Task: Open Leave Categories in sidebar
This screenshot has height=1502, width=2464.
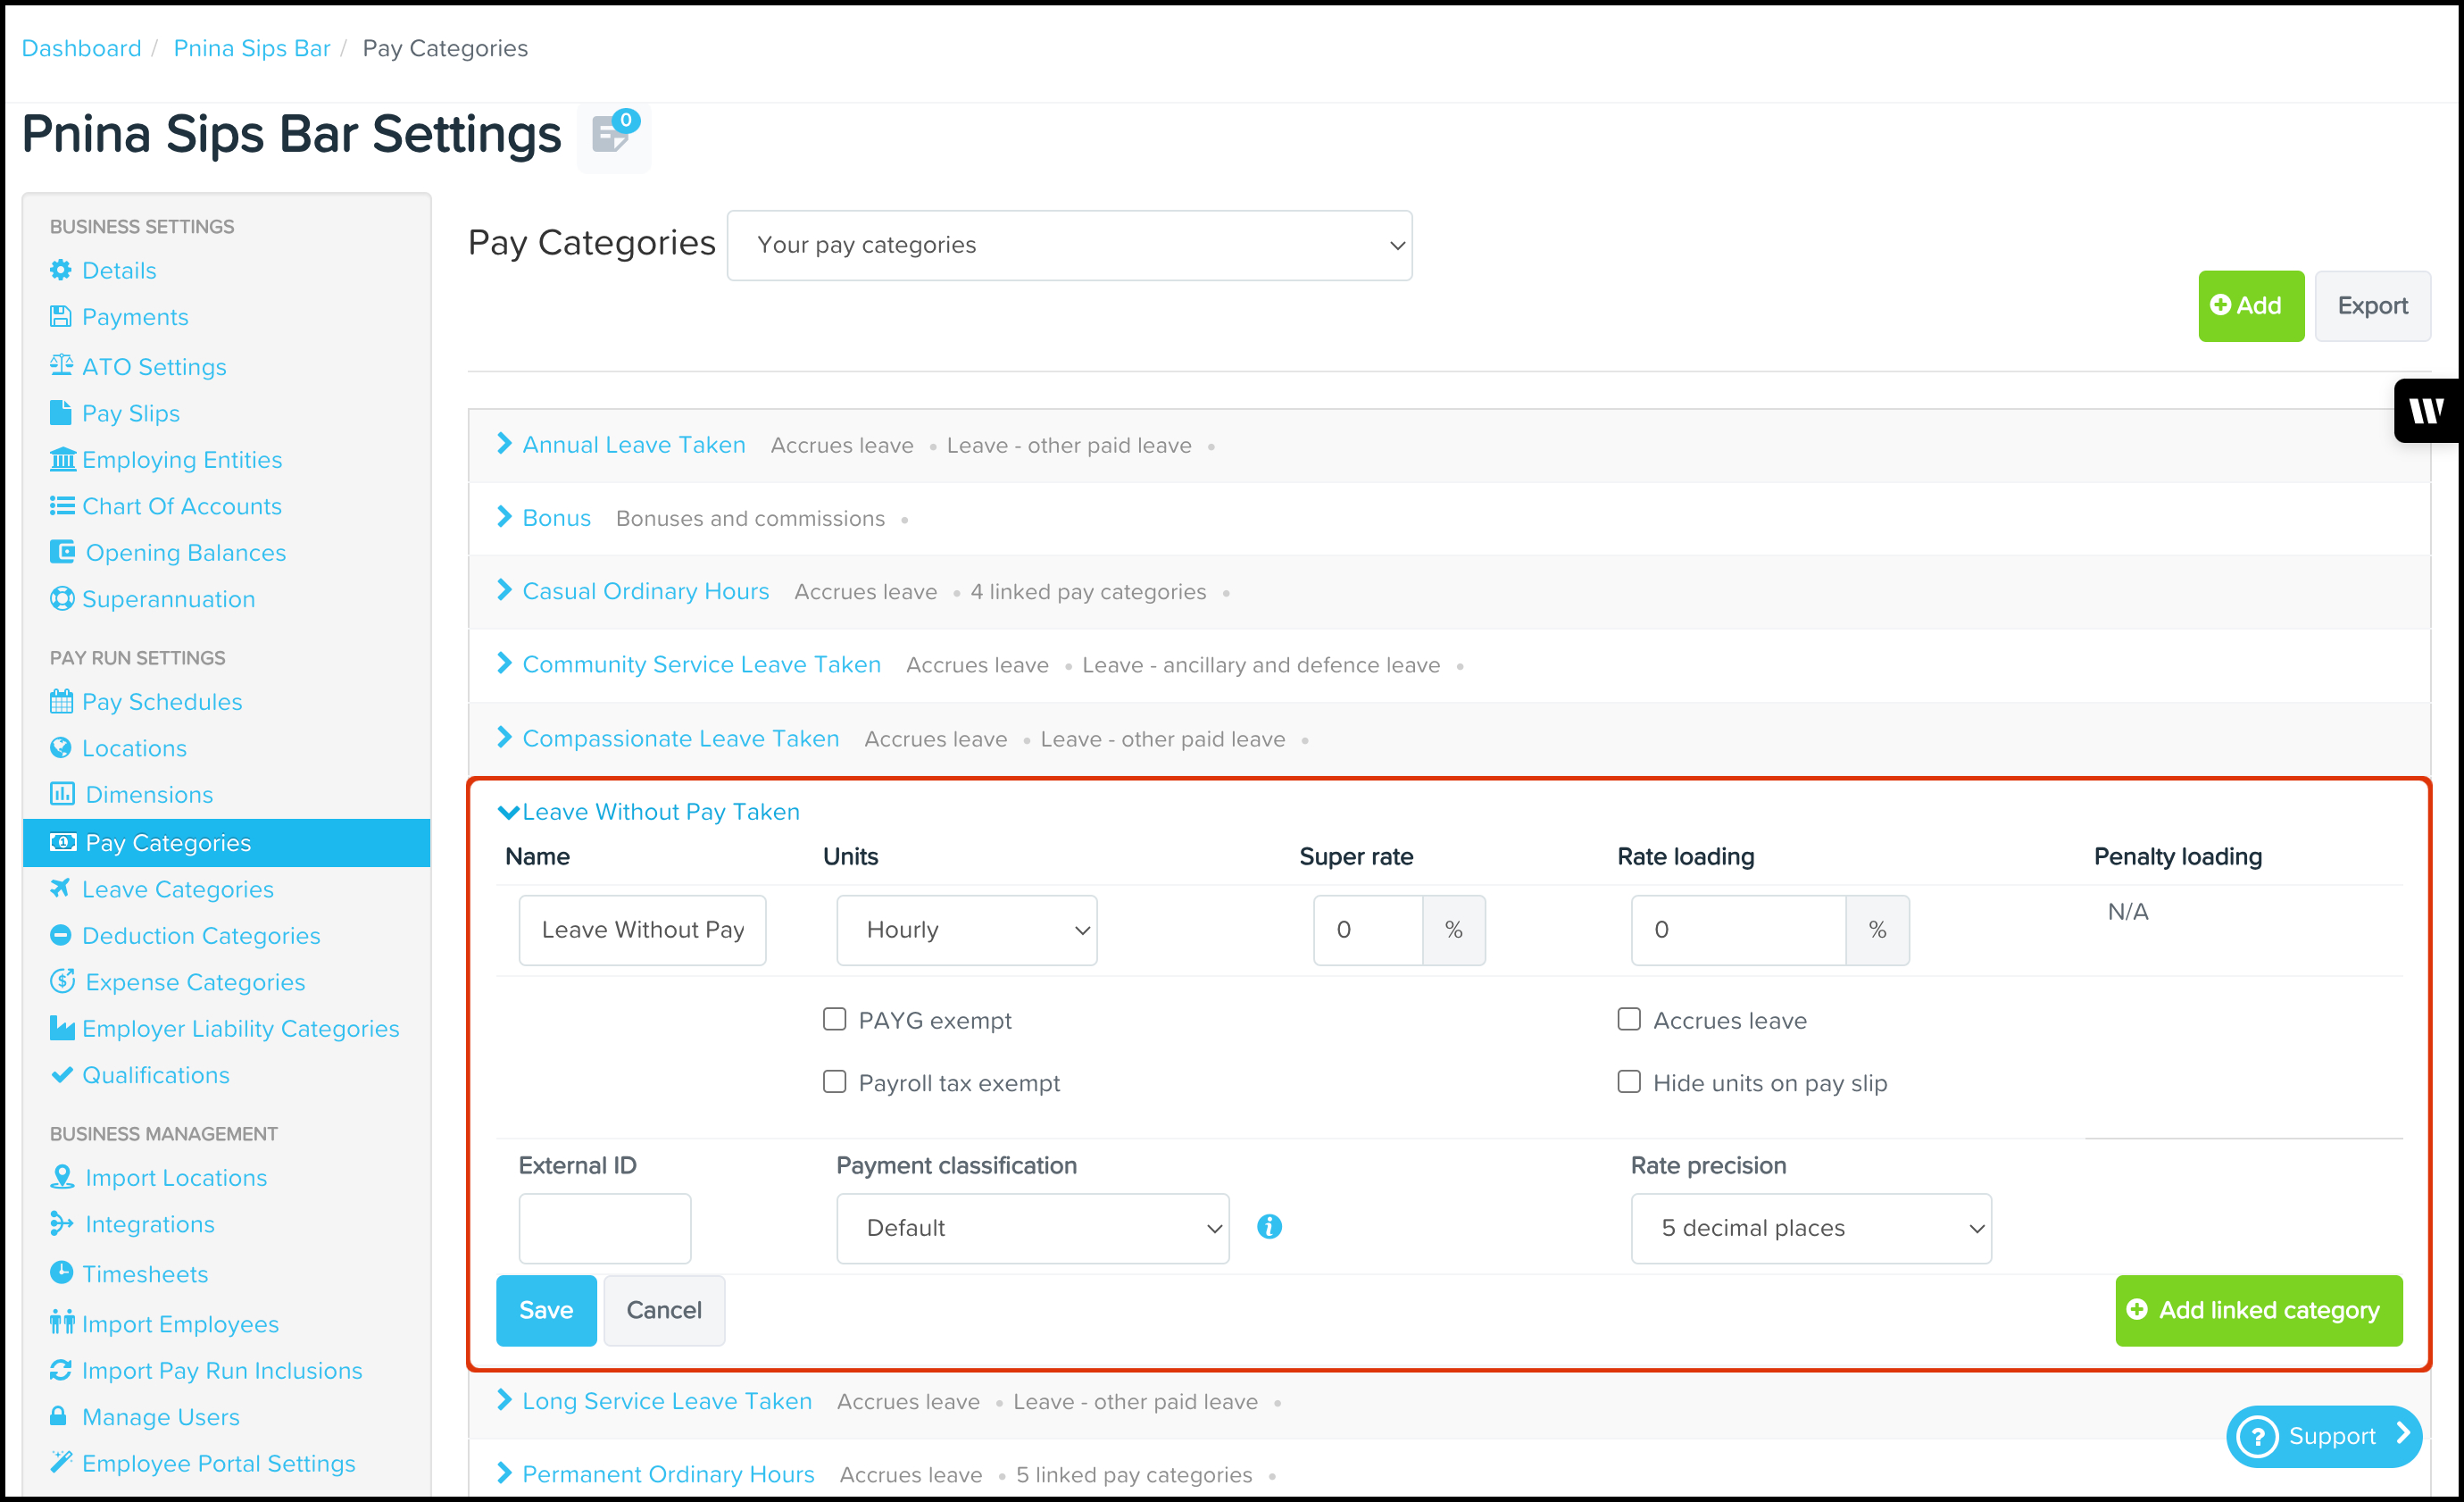Action: click(x=177, y=889)
